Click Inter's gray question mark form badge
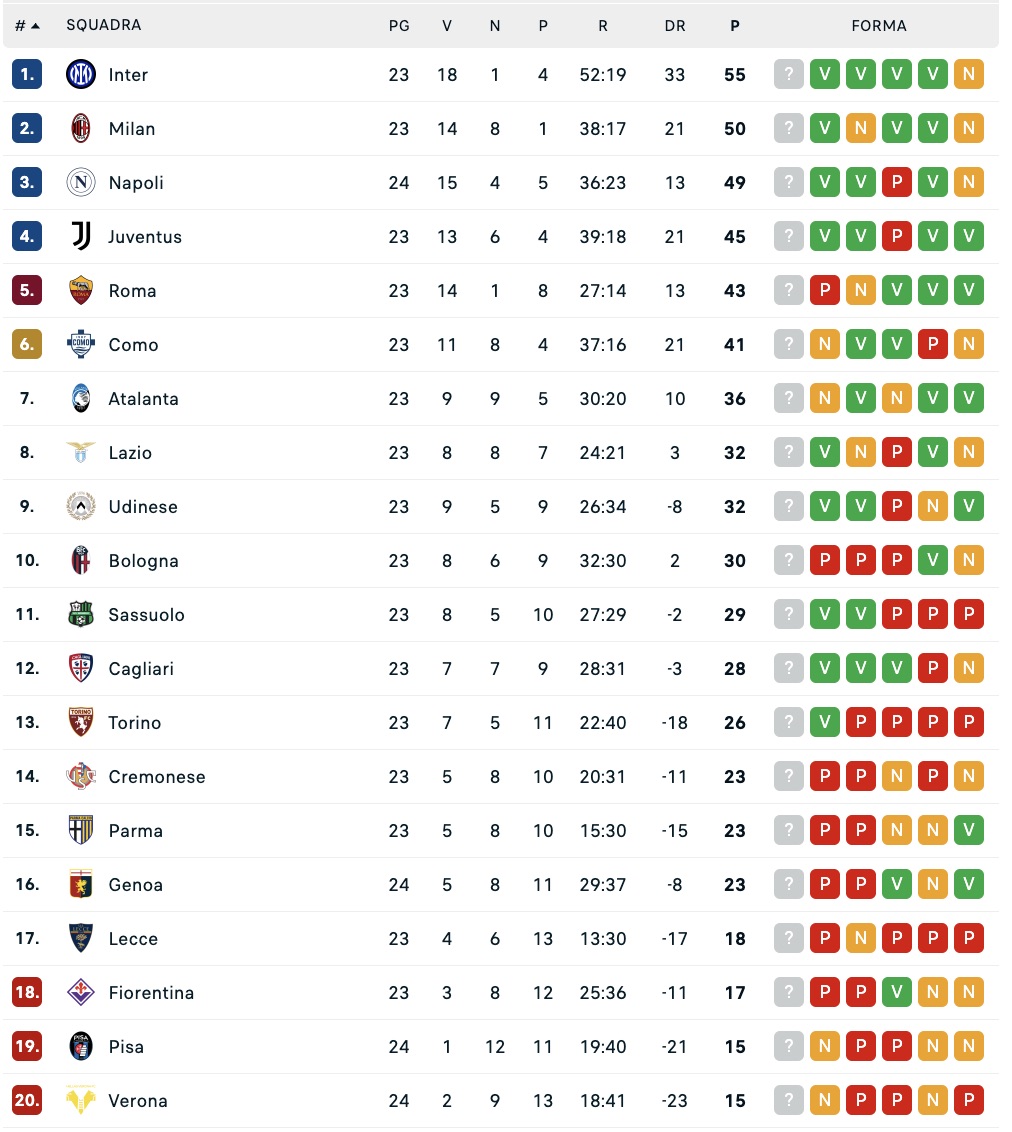This screenshot has width=1012, height=1132. 789,75
